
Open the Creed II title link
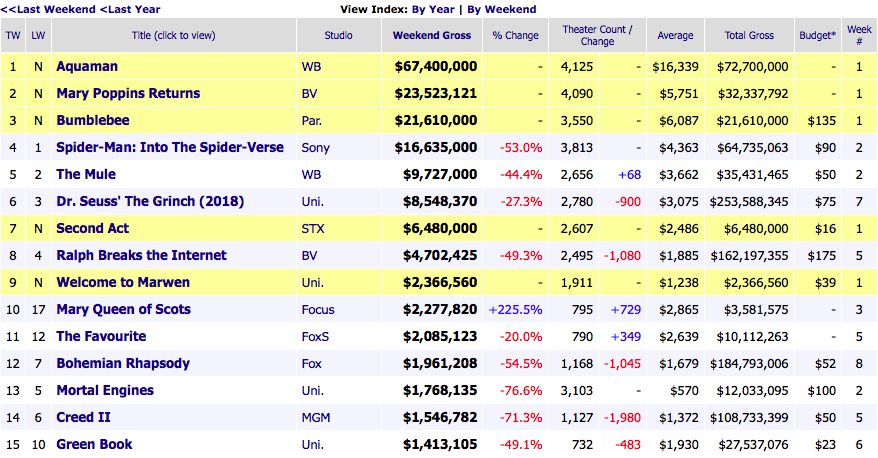point(83,417)
